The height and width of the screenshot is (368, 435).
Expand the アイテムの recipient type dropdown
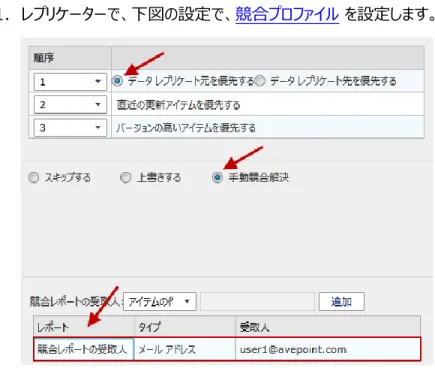[160, 302]
